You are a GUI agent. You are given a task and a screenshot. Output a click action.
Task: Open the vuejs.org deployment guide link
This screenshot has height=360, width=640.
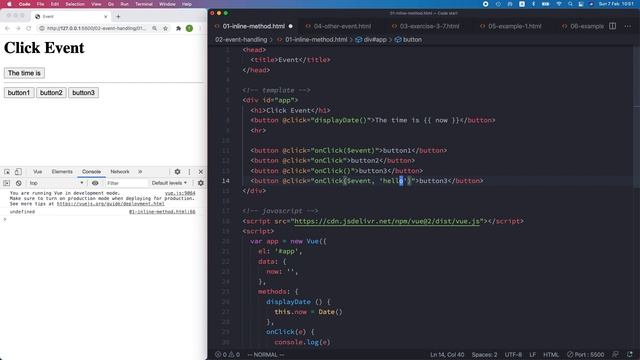pos(111,203)
